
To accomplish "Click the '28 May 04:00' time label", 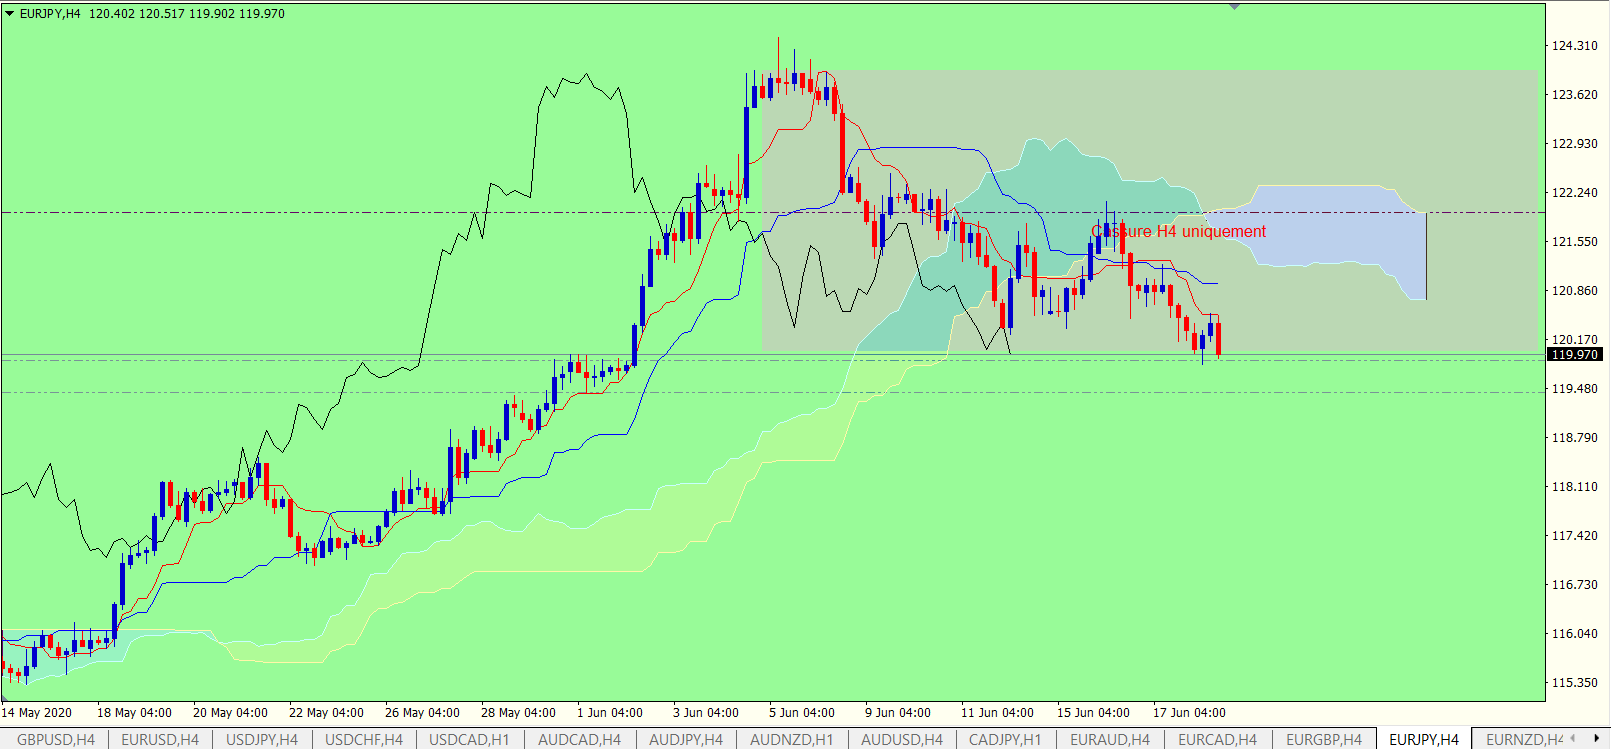I will point(518,713).
